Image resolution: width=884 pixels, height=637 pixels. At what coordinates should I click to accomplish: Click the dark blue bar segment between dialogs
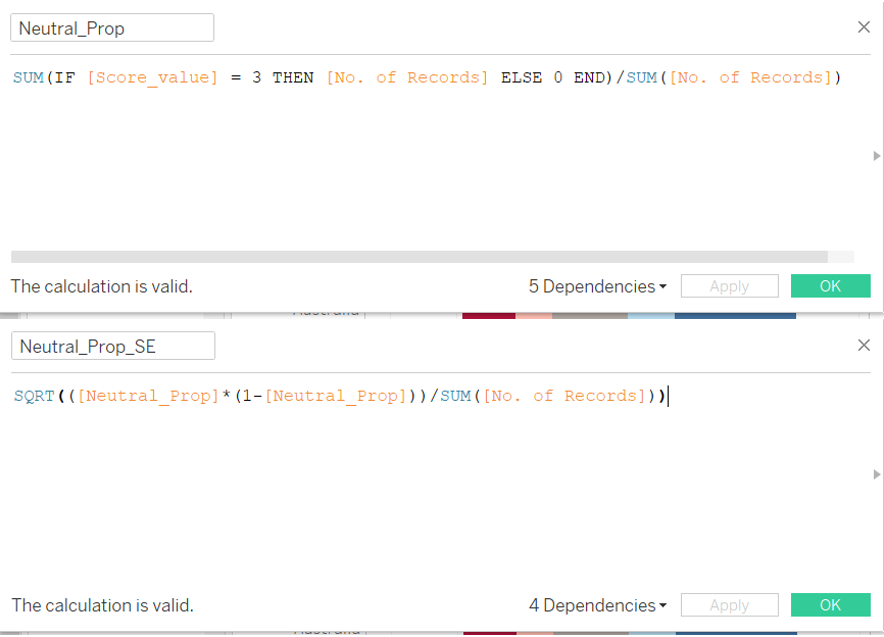click(x=735, y=315)
